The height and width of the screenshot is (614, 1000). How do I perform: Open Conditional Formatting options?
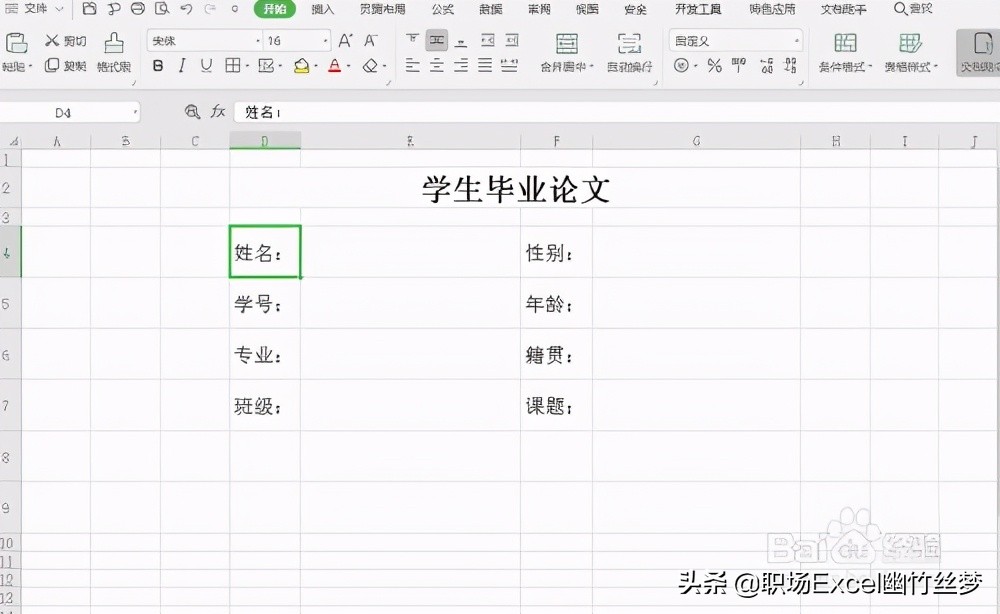pyautogui.click(x=845, y=50)
